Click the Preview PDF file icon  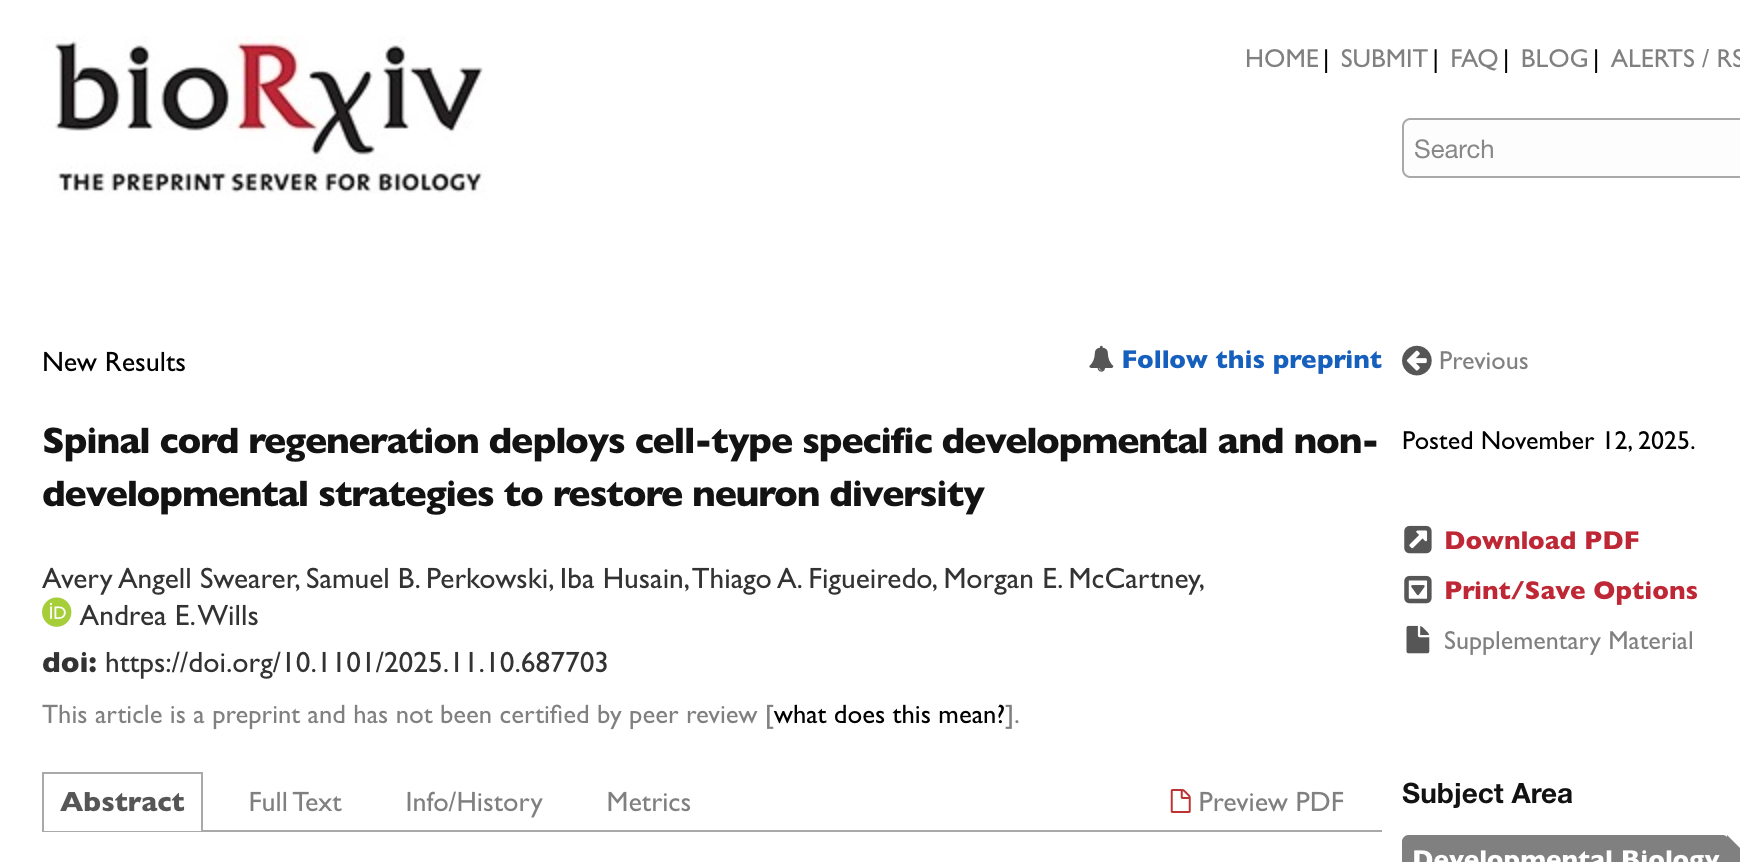(1180, 801)
